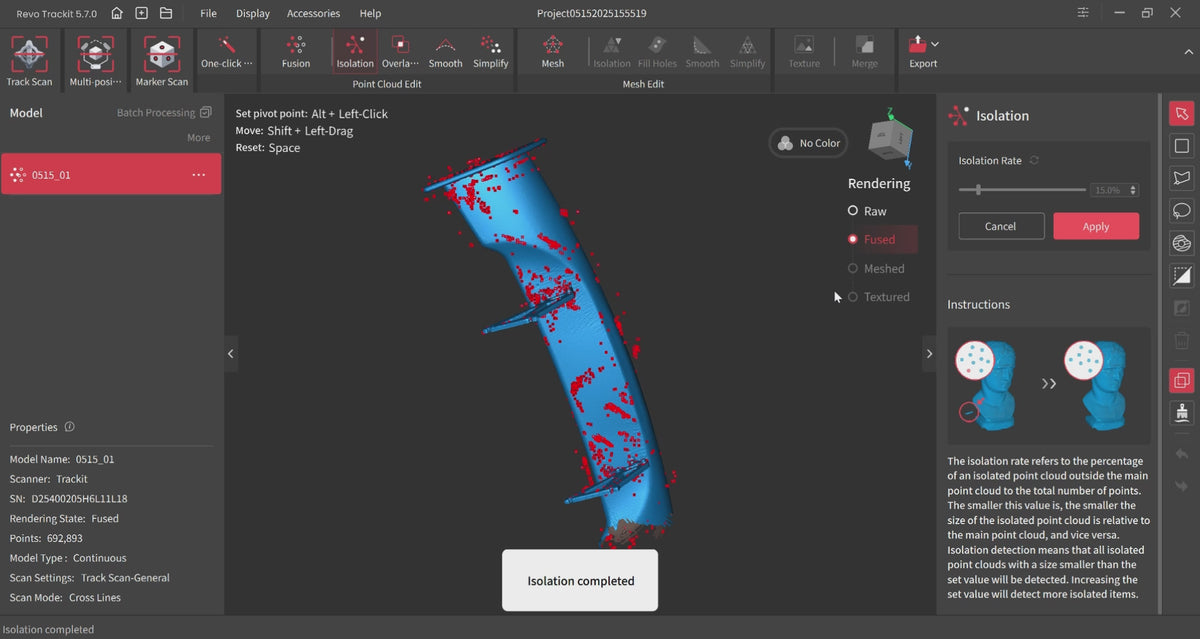Cancel the isolation operation
1200x639 pixels.
pyautogui.click(x=1001, y=226)
